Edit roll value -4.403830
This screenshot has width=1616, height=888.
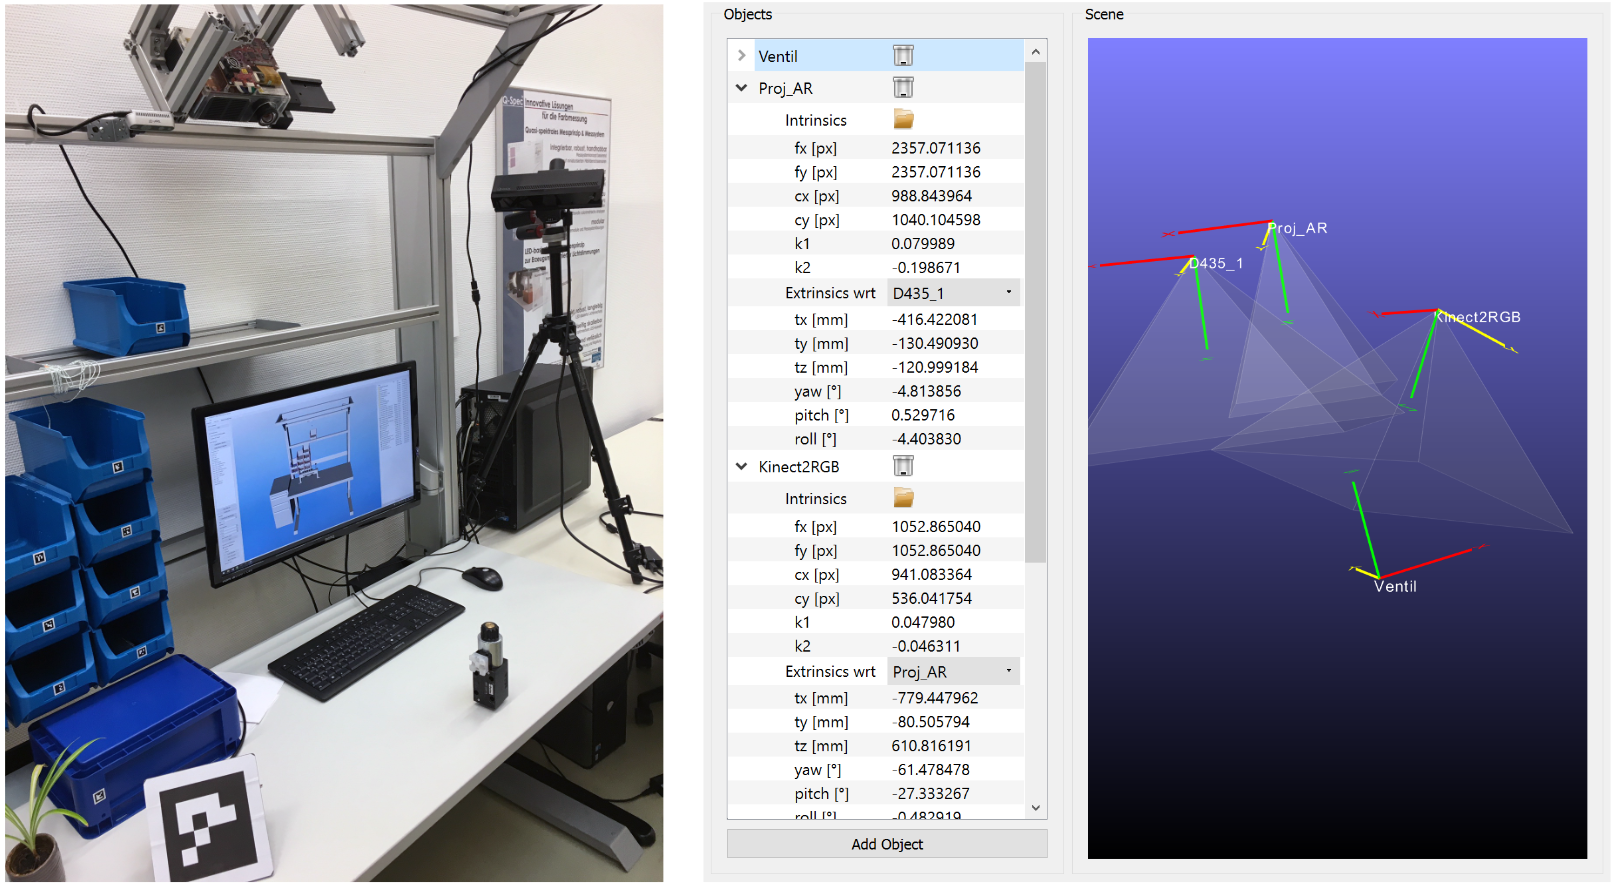click(x=926, y=439)
